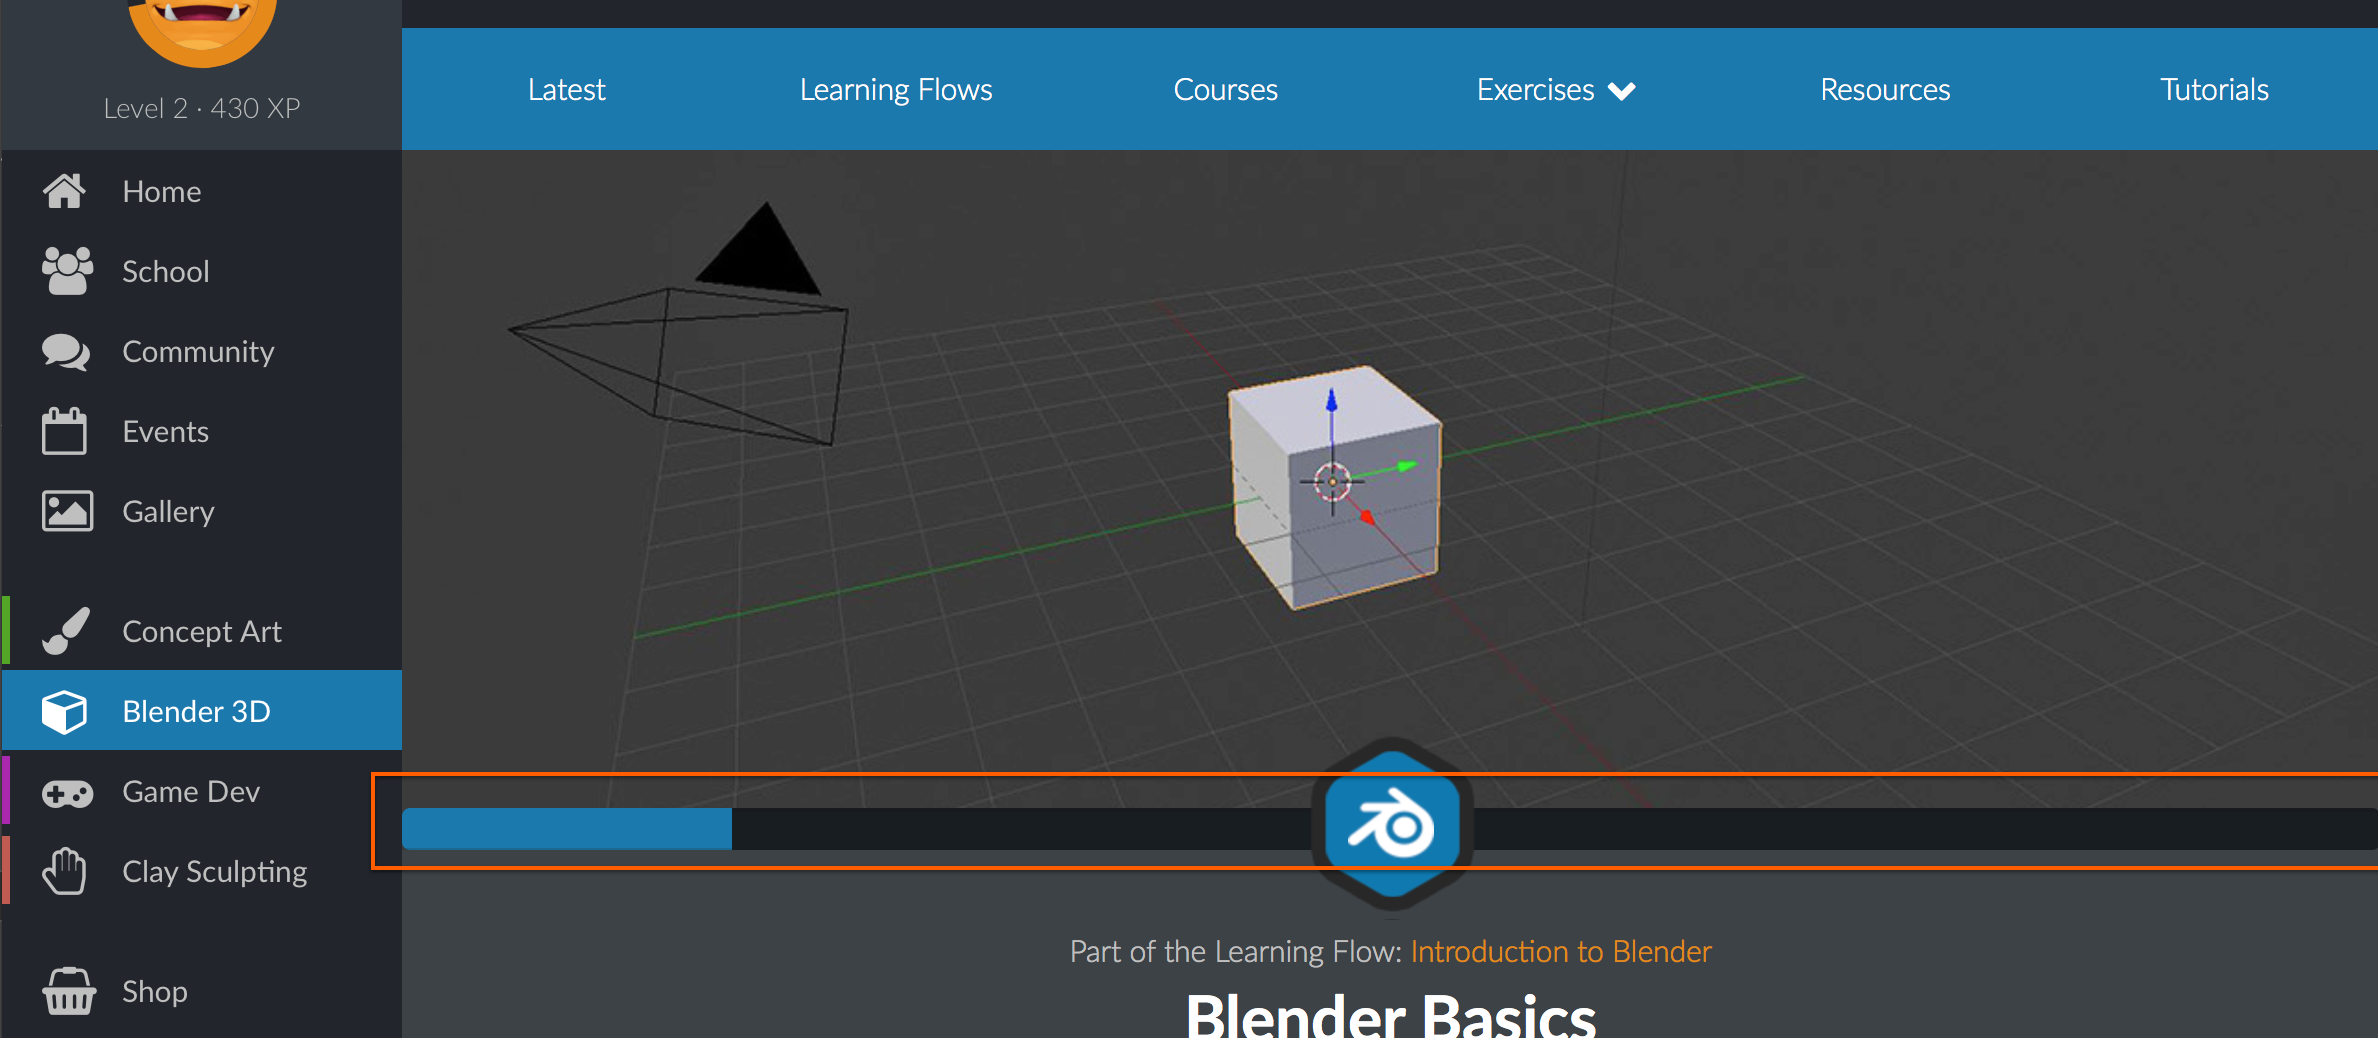Select the Game Dev category
This screenshot has width=2378, height=1038.
click(202, 791)
